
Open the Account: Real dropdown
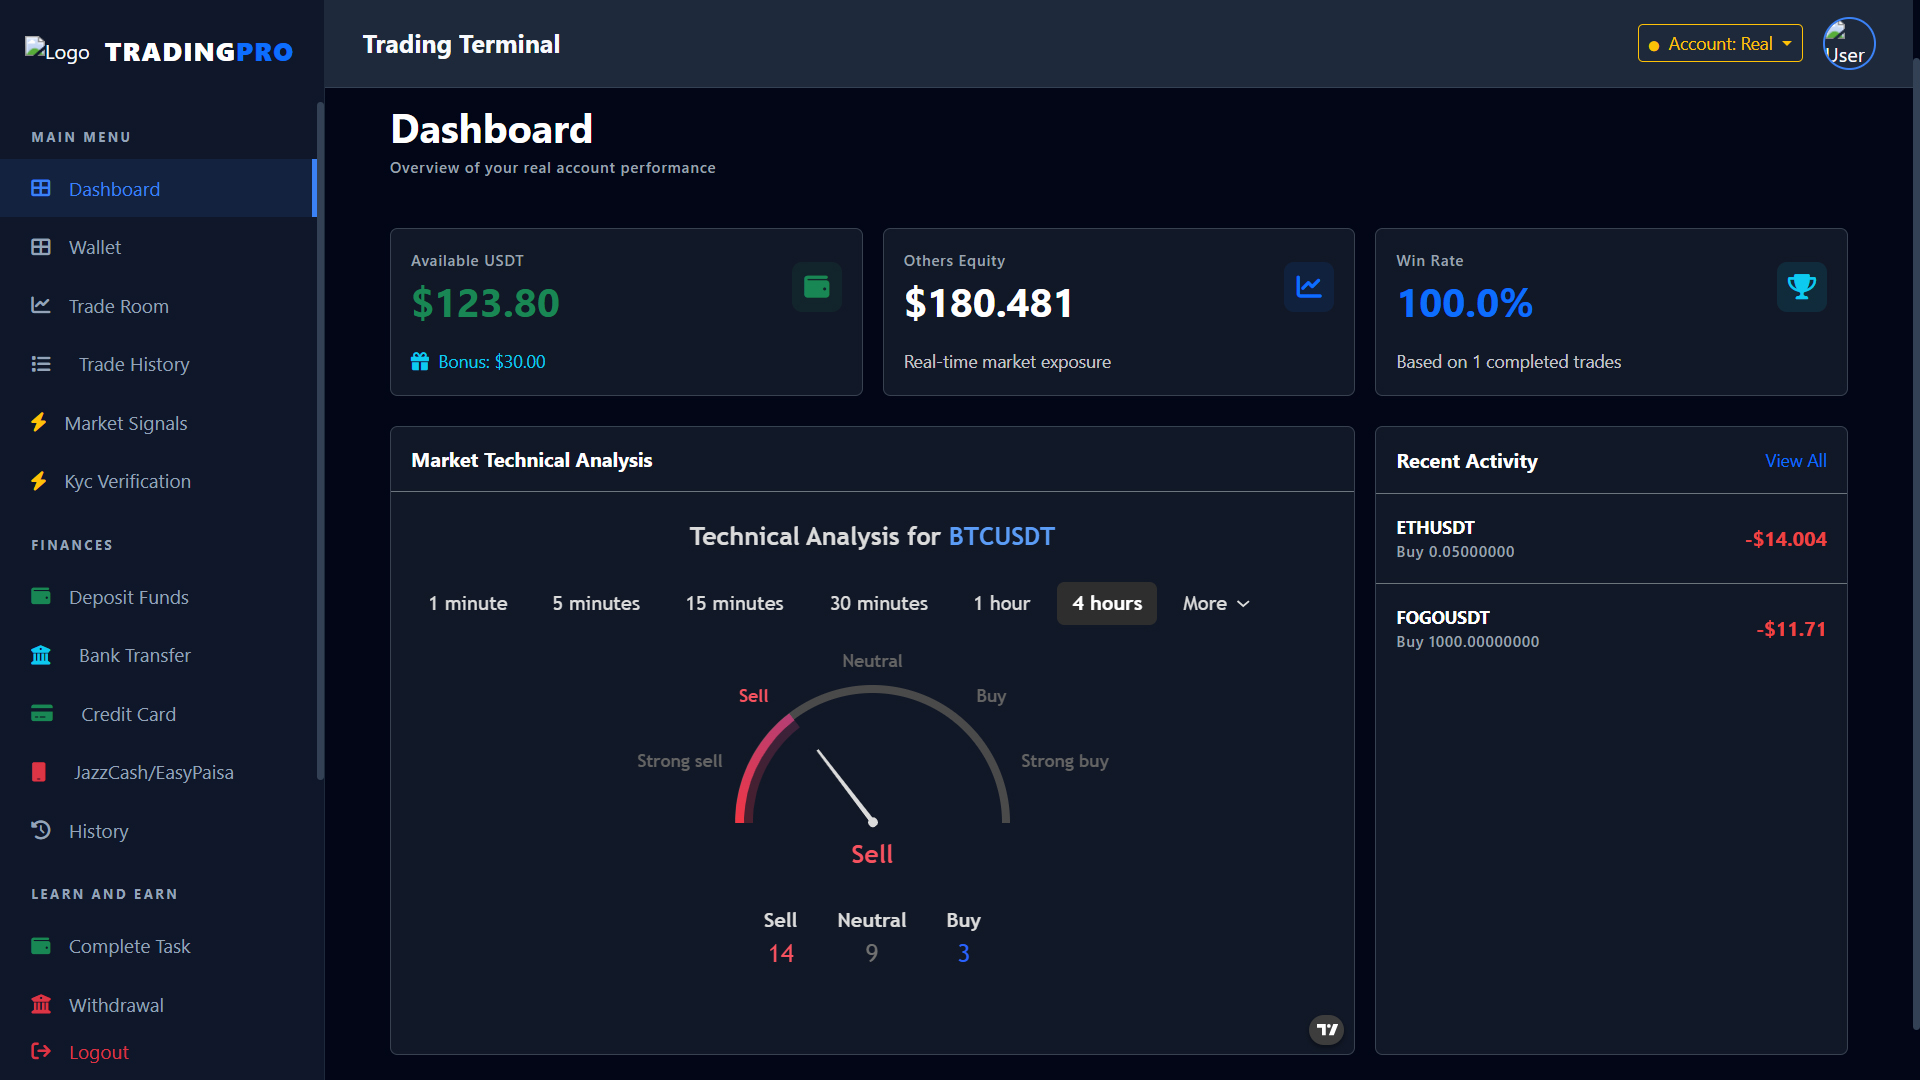1719,43
